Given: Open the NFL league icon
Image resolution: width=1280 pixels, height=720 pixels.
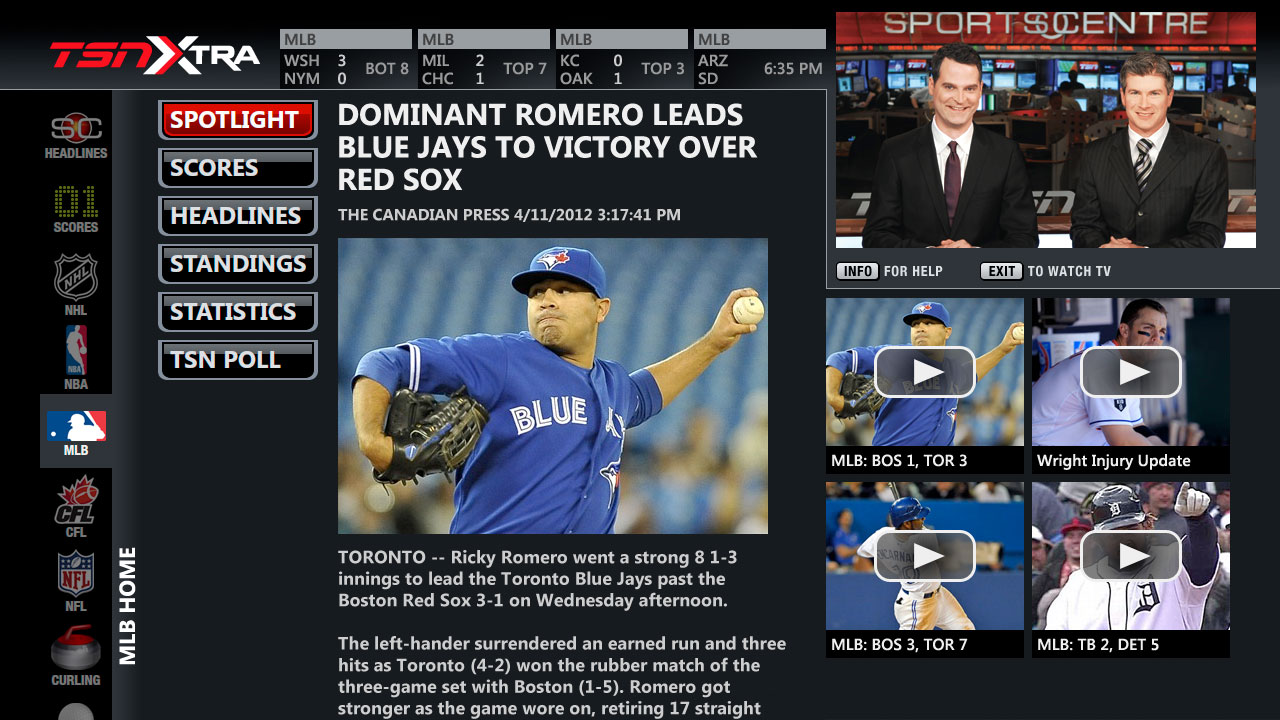Looking at the screenshot, I should click(x=76, y=581).
